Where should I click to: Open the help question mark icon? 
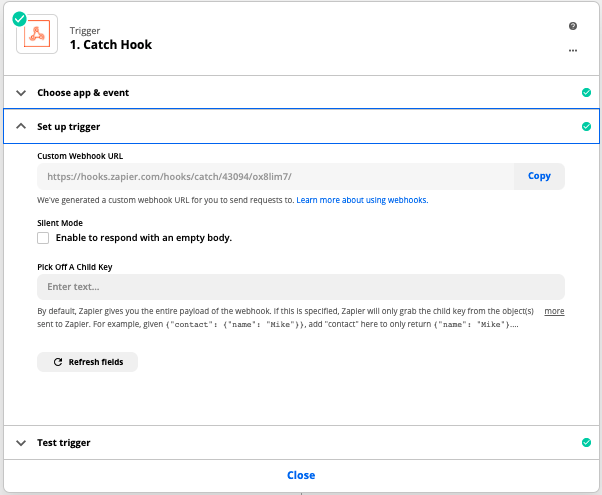tap(572, 26)
